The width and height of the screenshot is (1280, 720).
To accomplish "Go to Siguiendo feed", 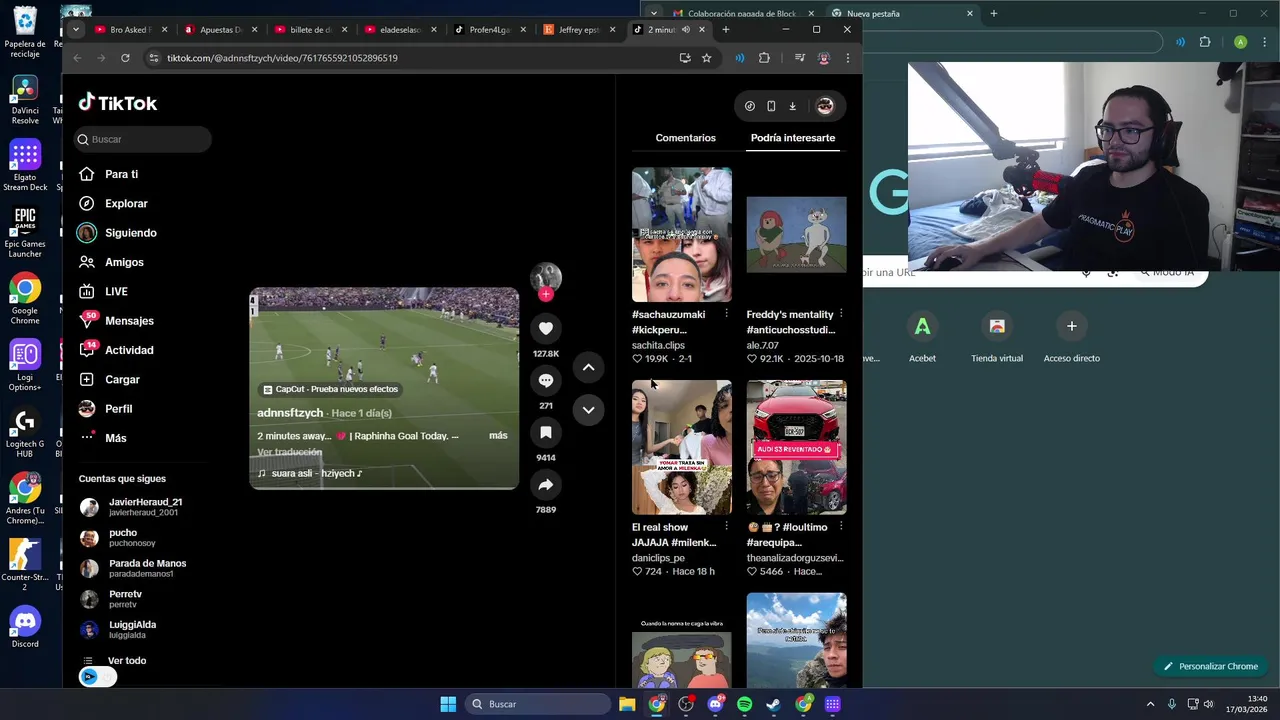I will coord(130,233).
